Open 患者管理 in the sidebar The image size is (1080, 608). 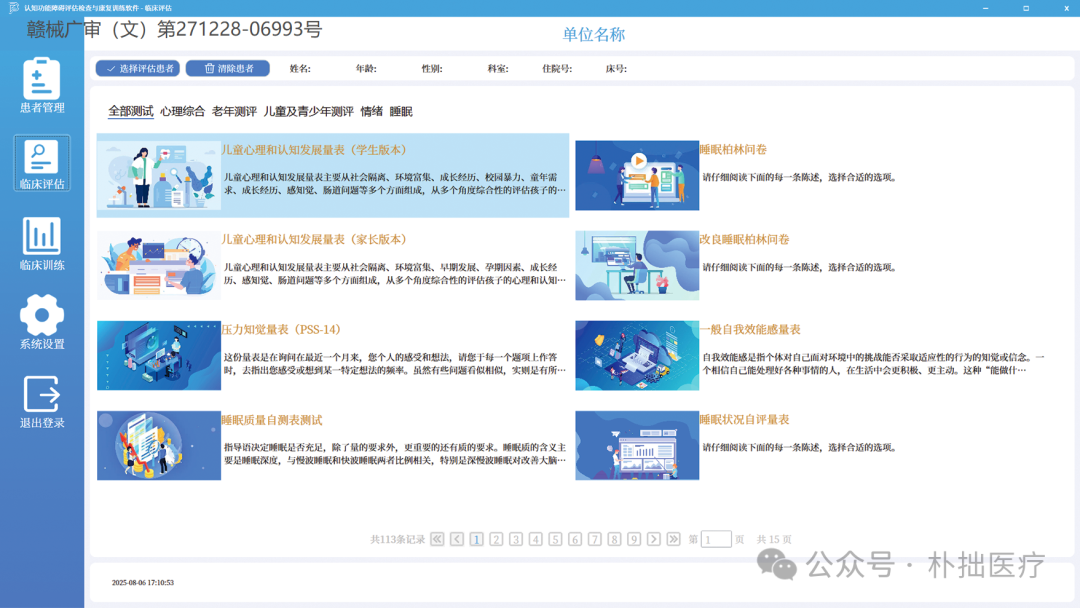pyautogui.click(x=41, y=85)
